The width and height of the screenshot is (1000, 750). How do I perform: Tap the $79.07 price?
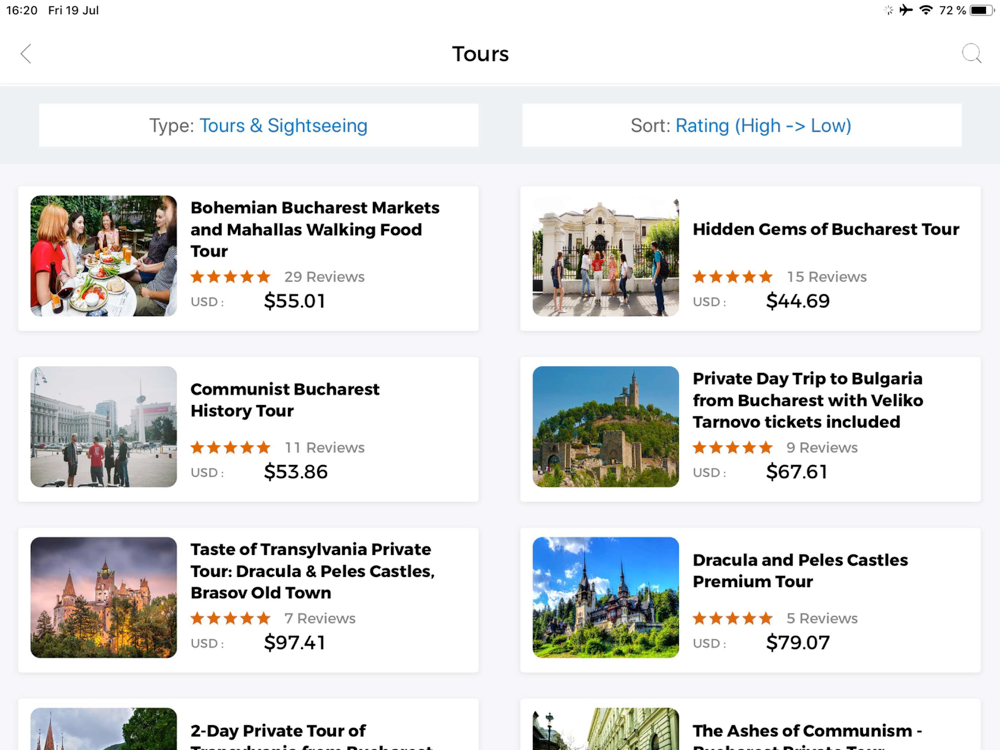798,643
